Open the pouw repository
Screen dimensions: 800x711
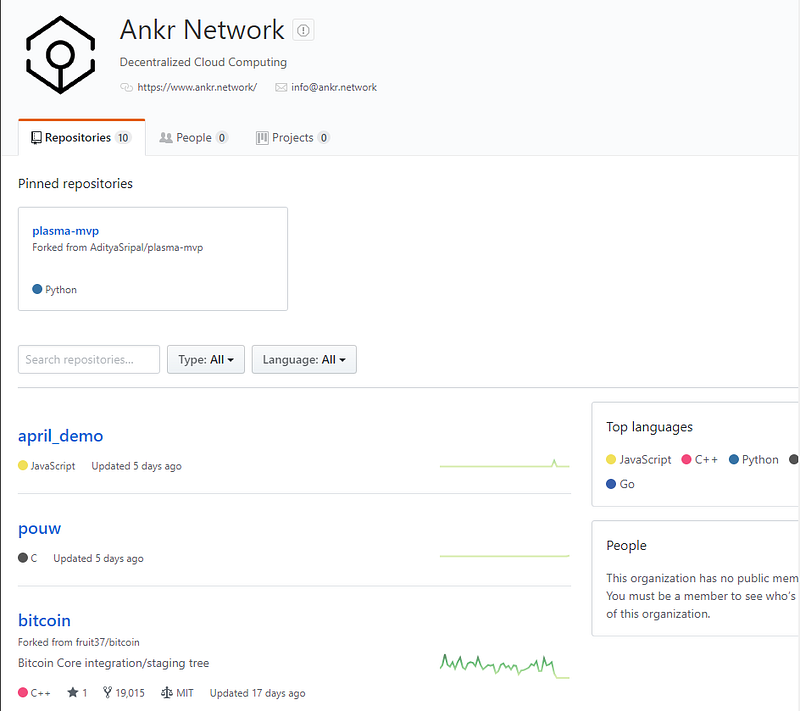(39, 528)
